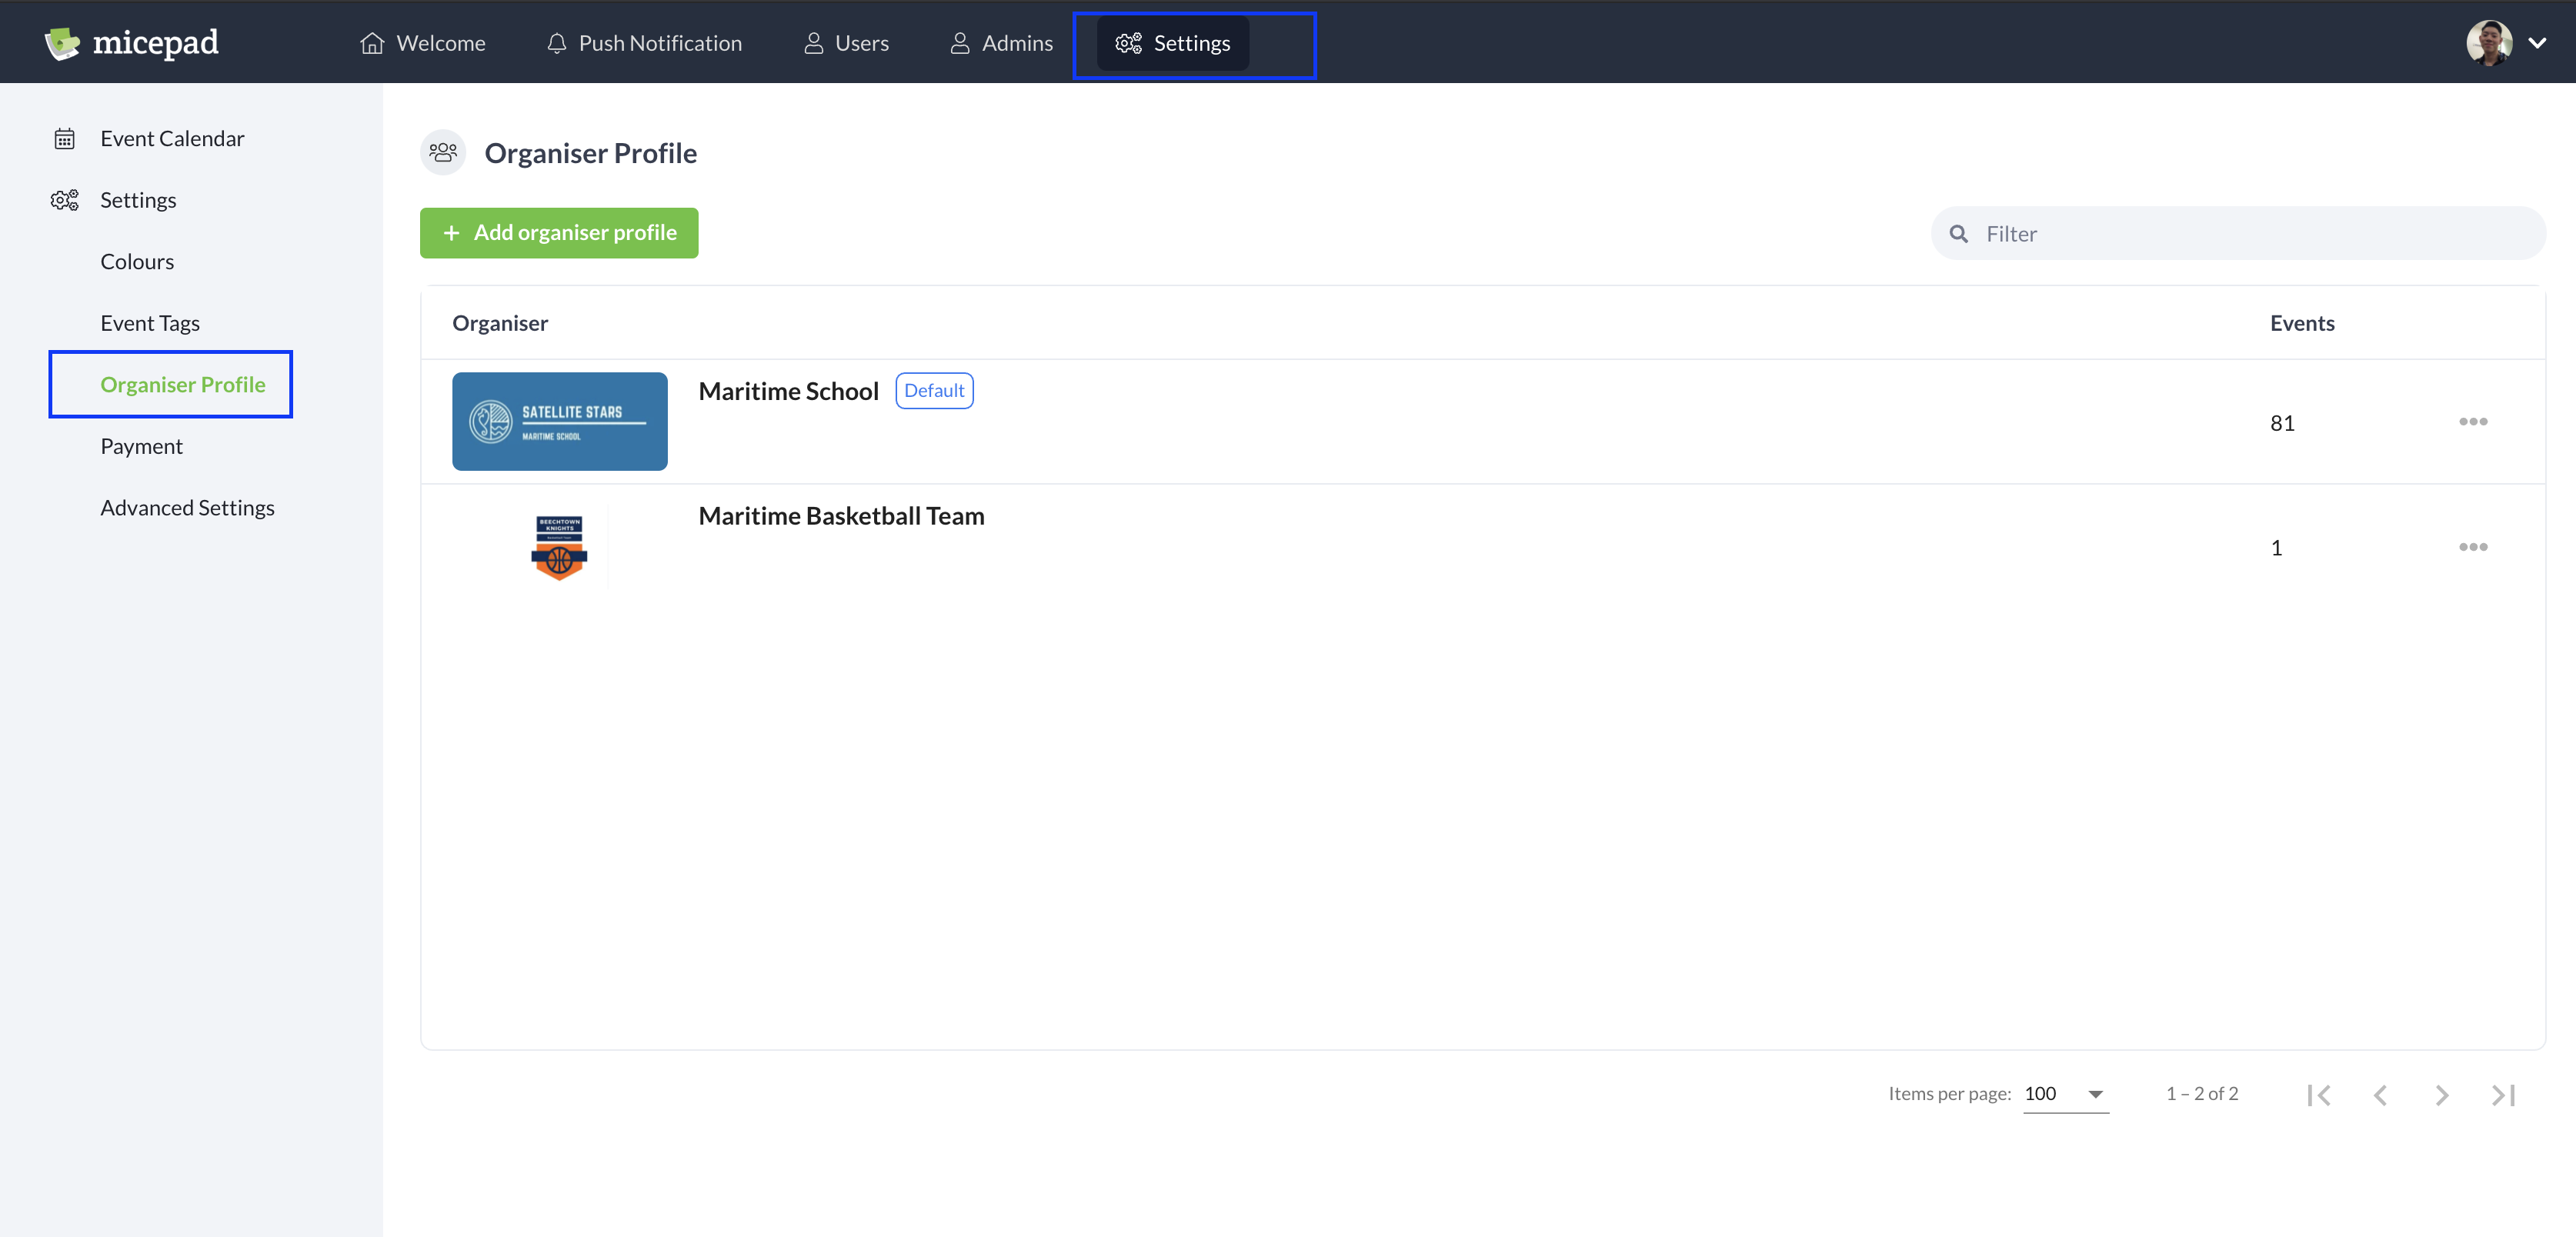
Task: Open the Colours settings page
Action: coord(137,262)
